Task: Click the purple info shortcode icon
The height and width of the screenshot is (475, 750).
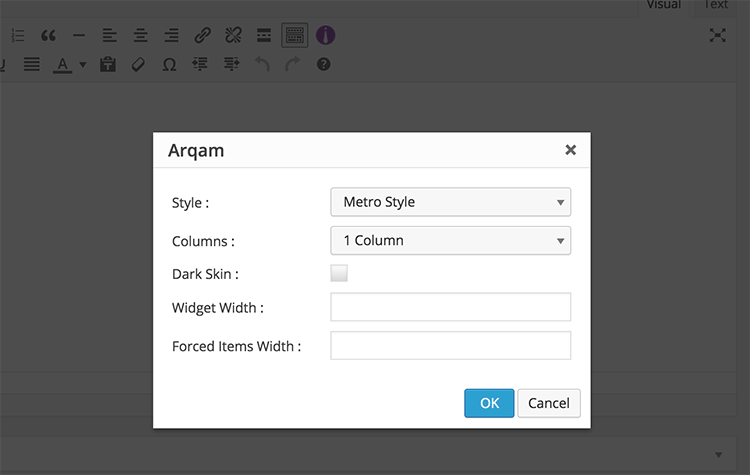Action: (x=325, y=35)
